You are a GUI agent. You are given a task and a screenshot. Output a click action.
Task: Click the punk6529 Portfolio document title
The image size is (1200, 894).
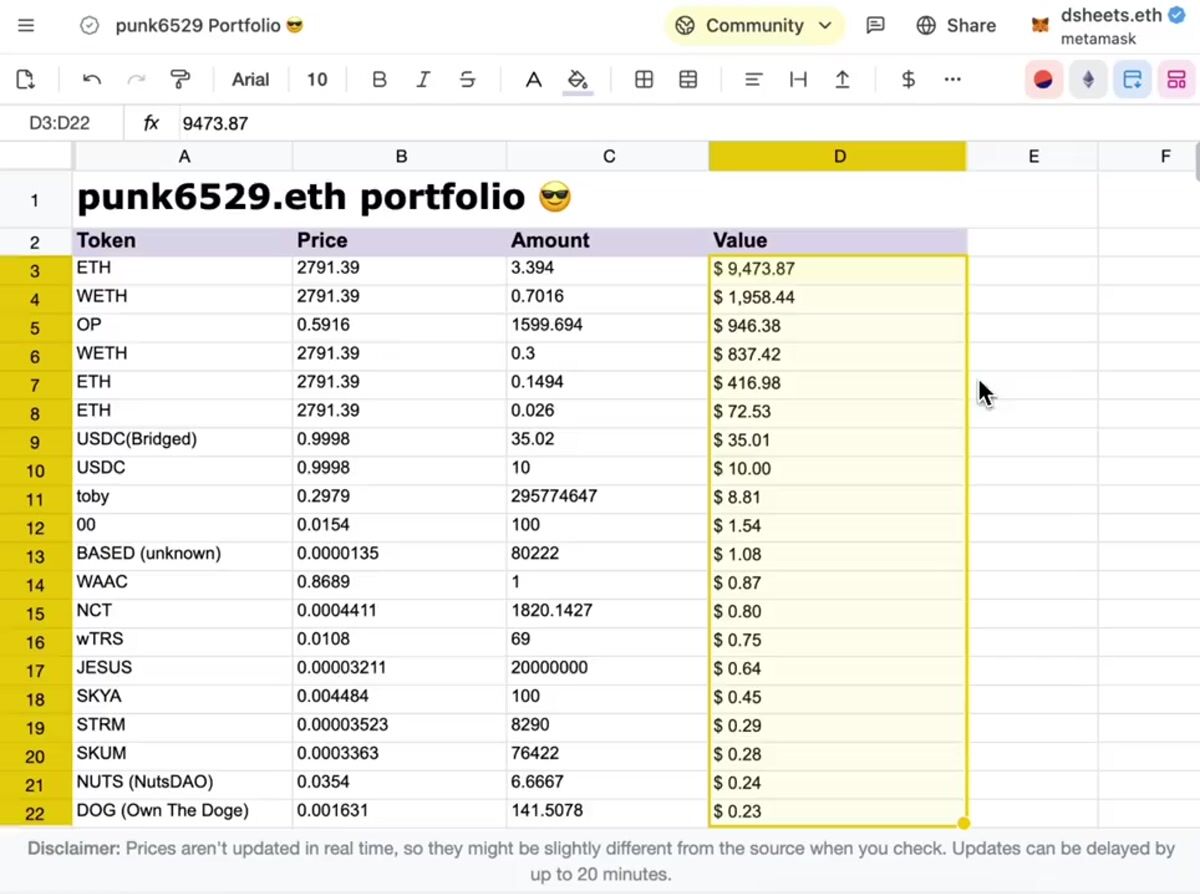pos(209,26)
